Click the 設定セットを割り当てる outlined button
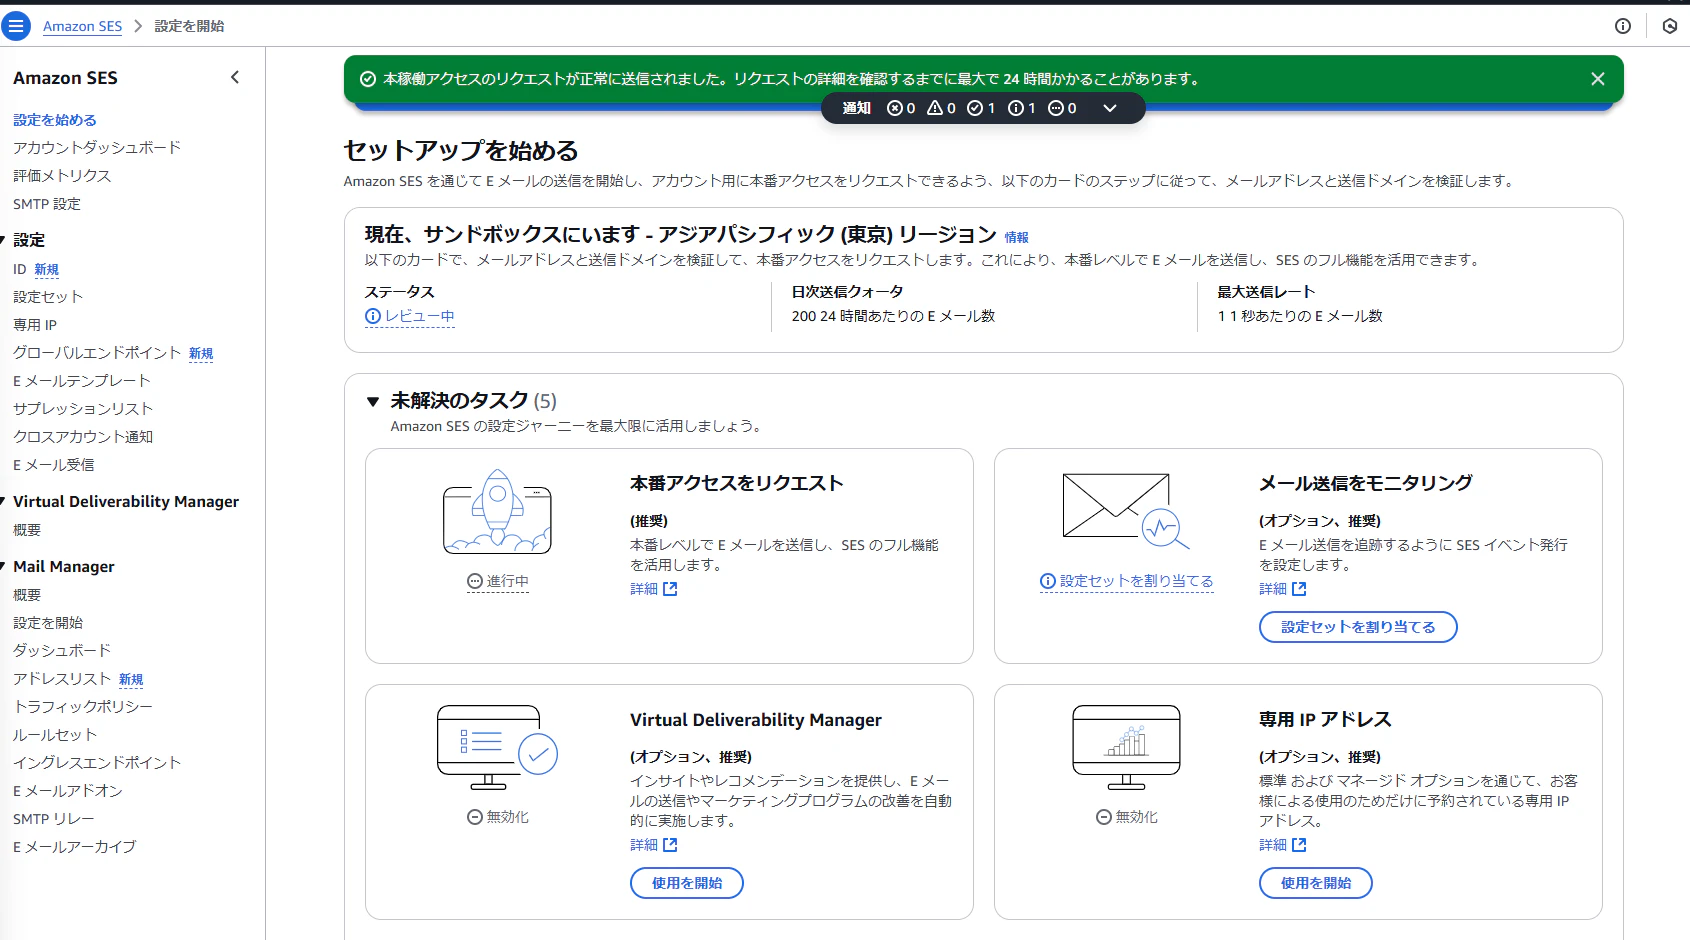This screenshot has height=940, width=1690. tap(1358, 627)
